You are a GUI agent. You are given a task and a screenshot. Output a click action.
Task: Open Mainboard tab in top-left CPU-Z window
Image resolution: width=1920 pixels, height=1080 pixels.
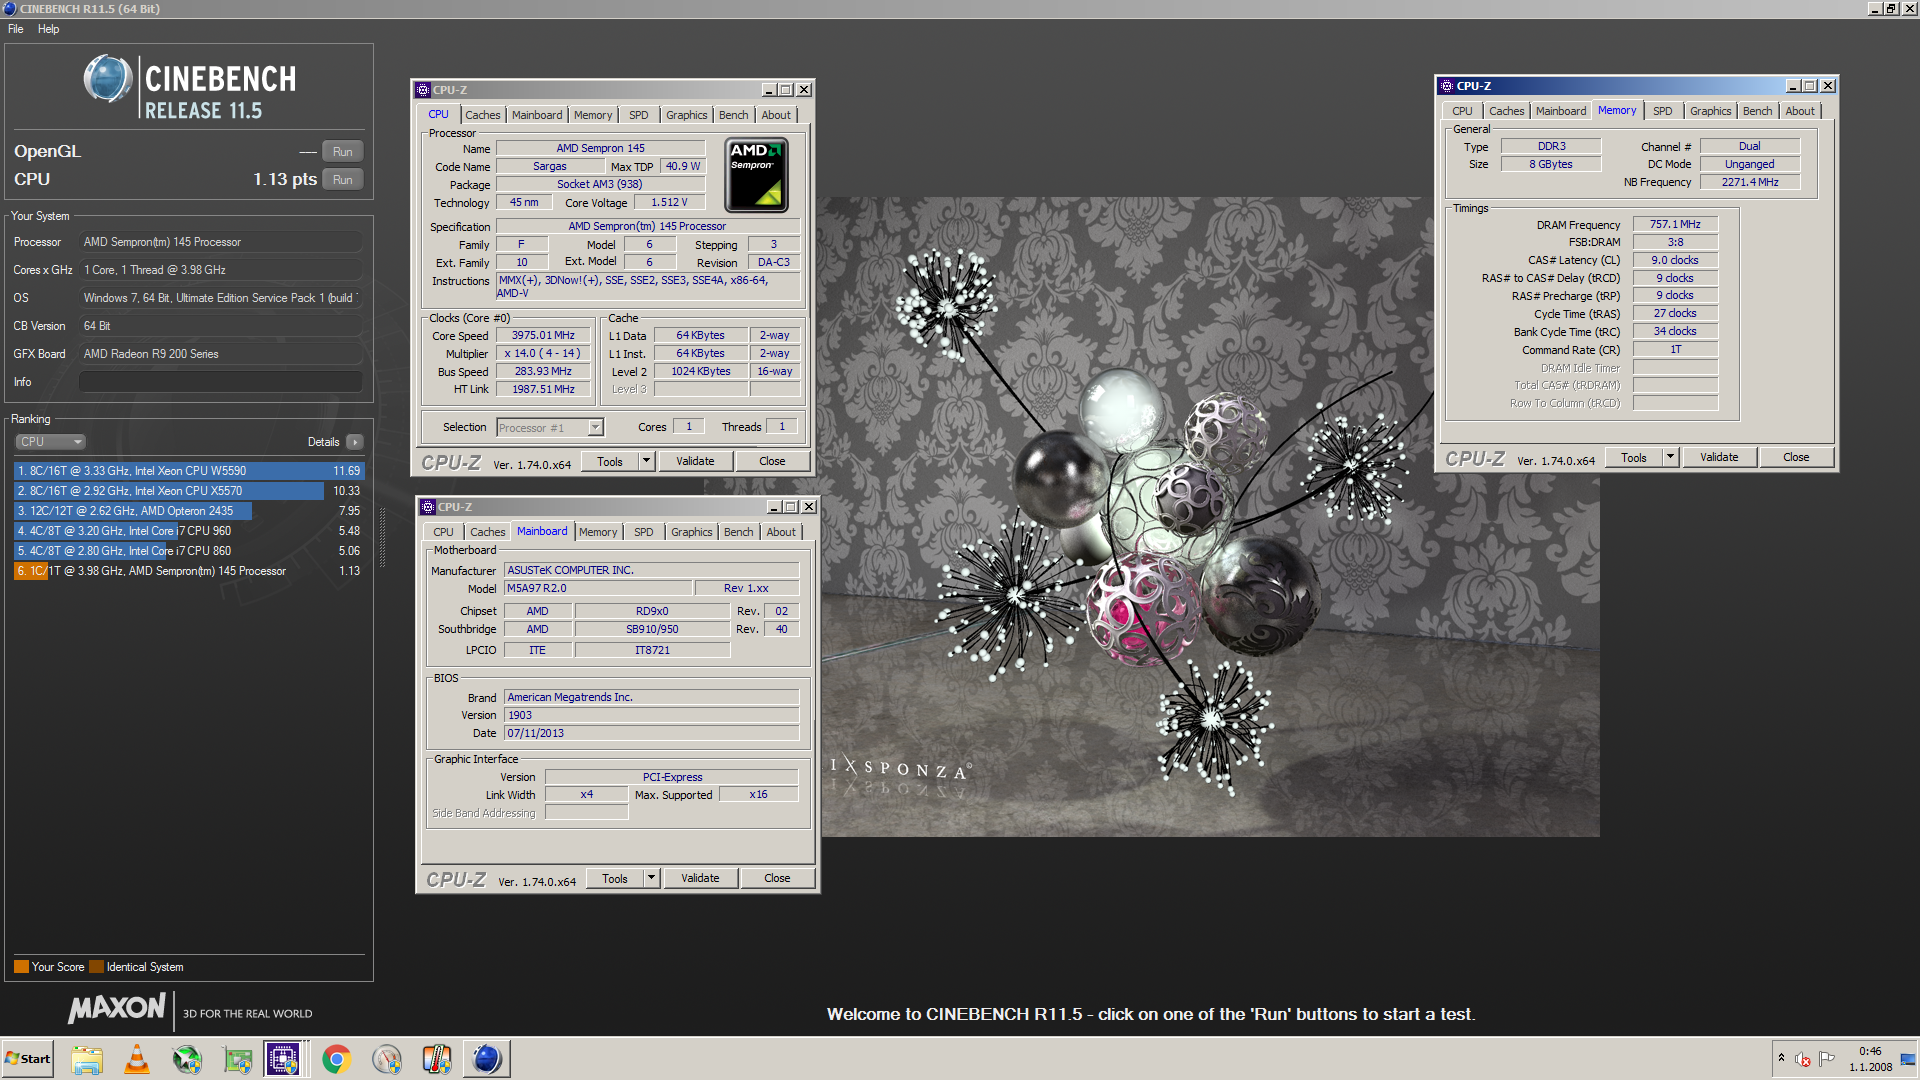pos(537,115)
